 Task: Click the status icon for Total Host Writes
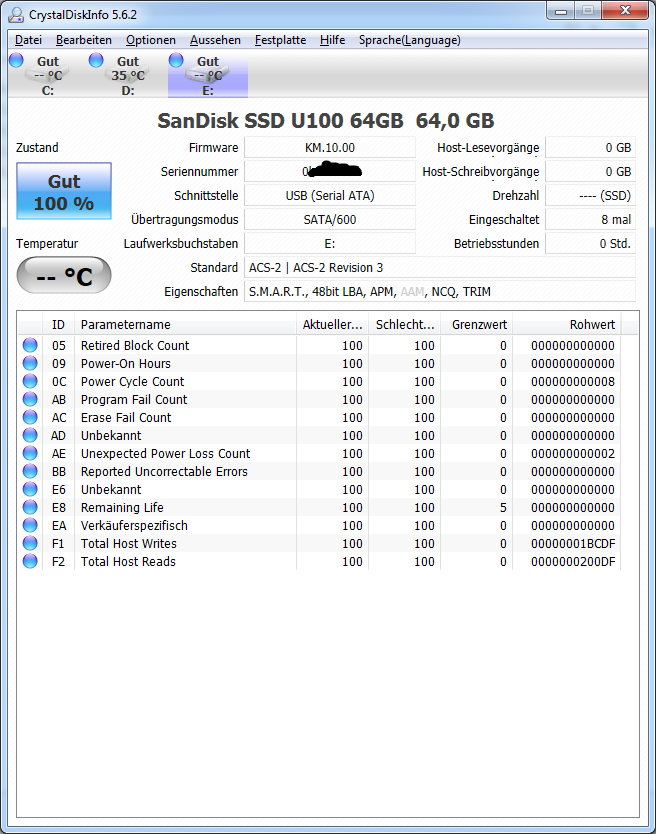[x=30, y=544]
